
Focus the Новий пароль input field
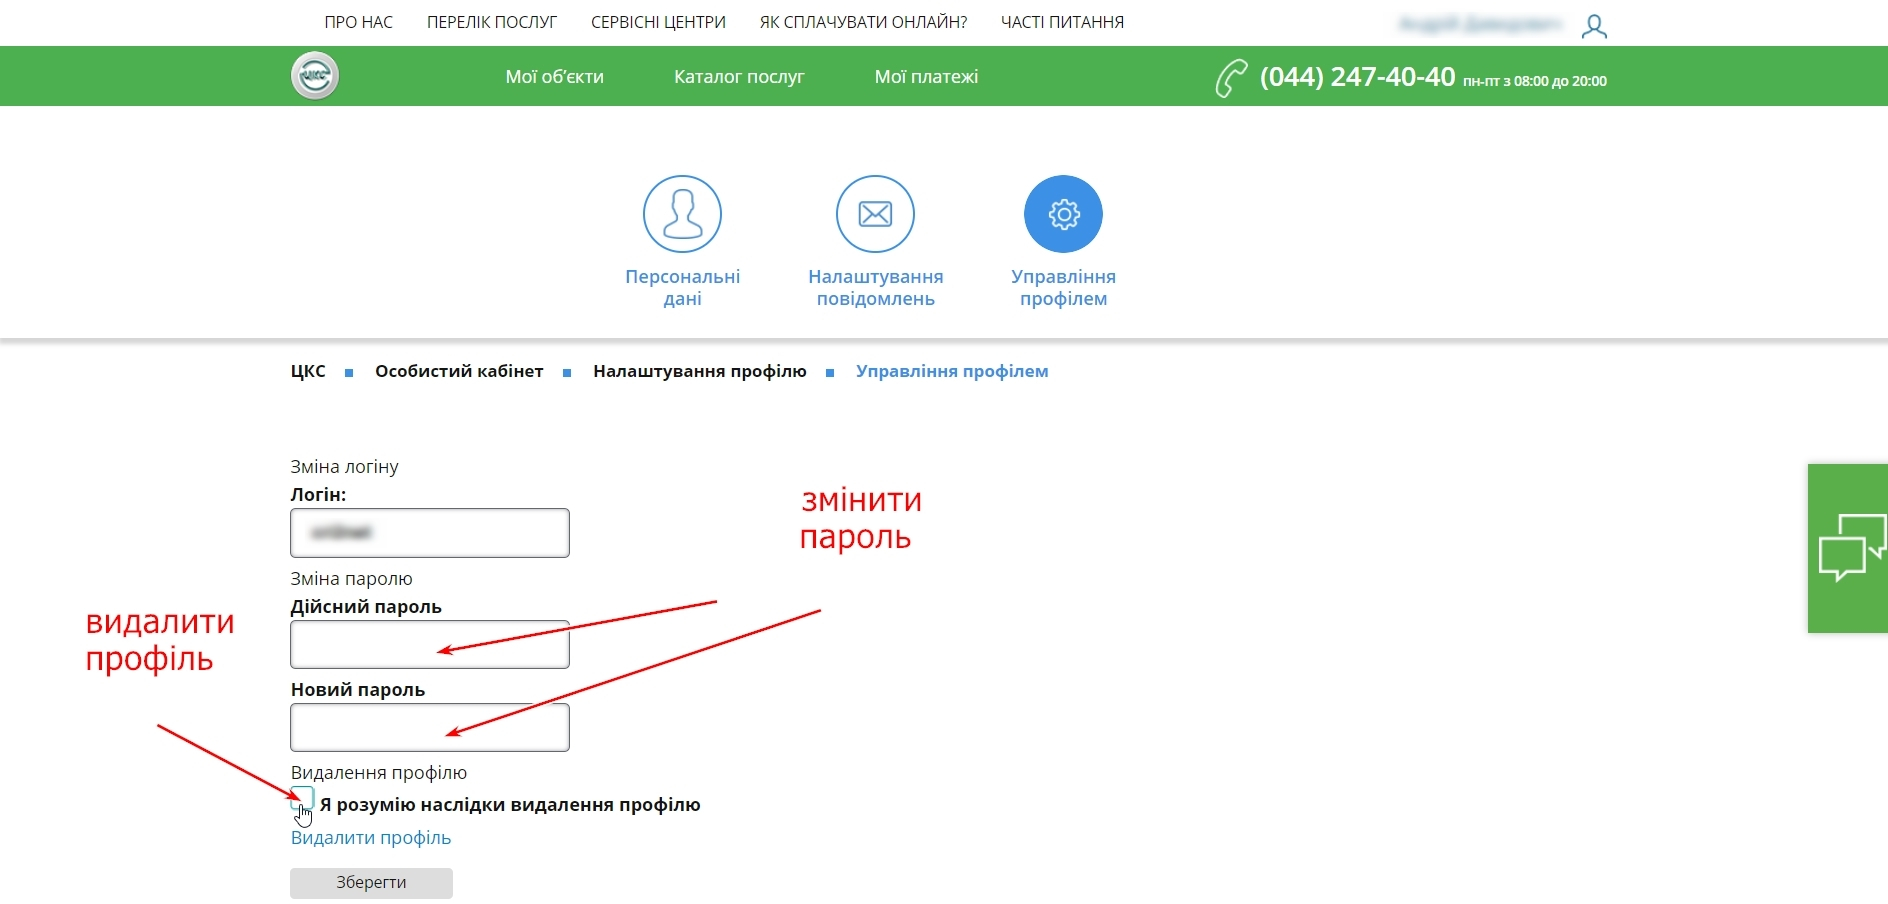click(x=430, y=727)
